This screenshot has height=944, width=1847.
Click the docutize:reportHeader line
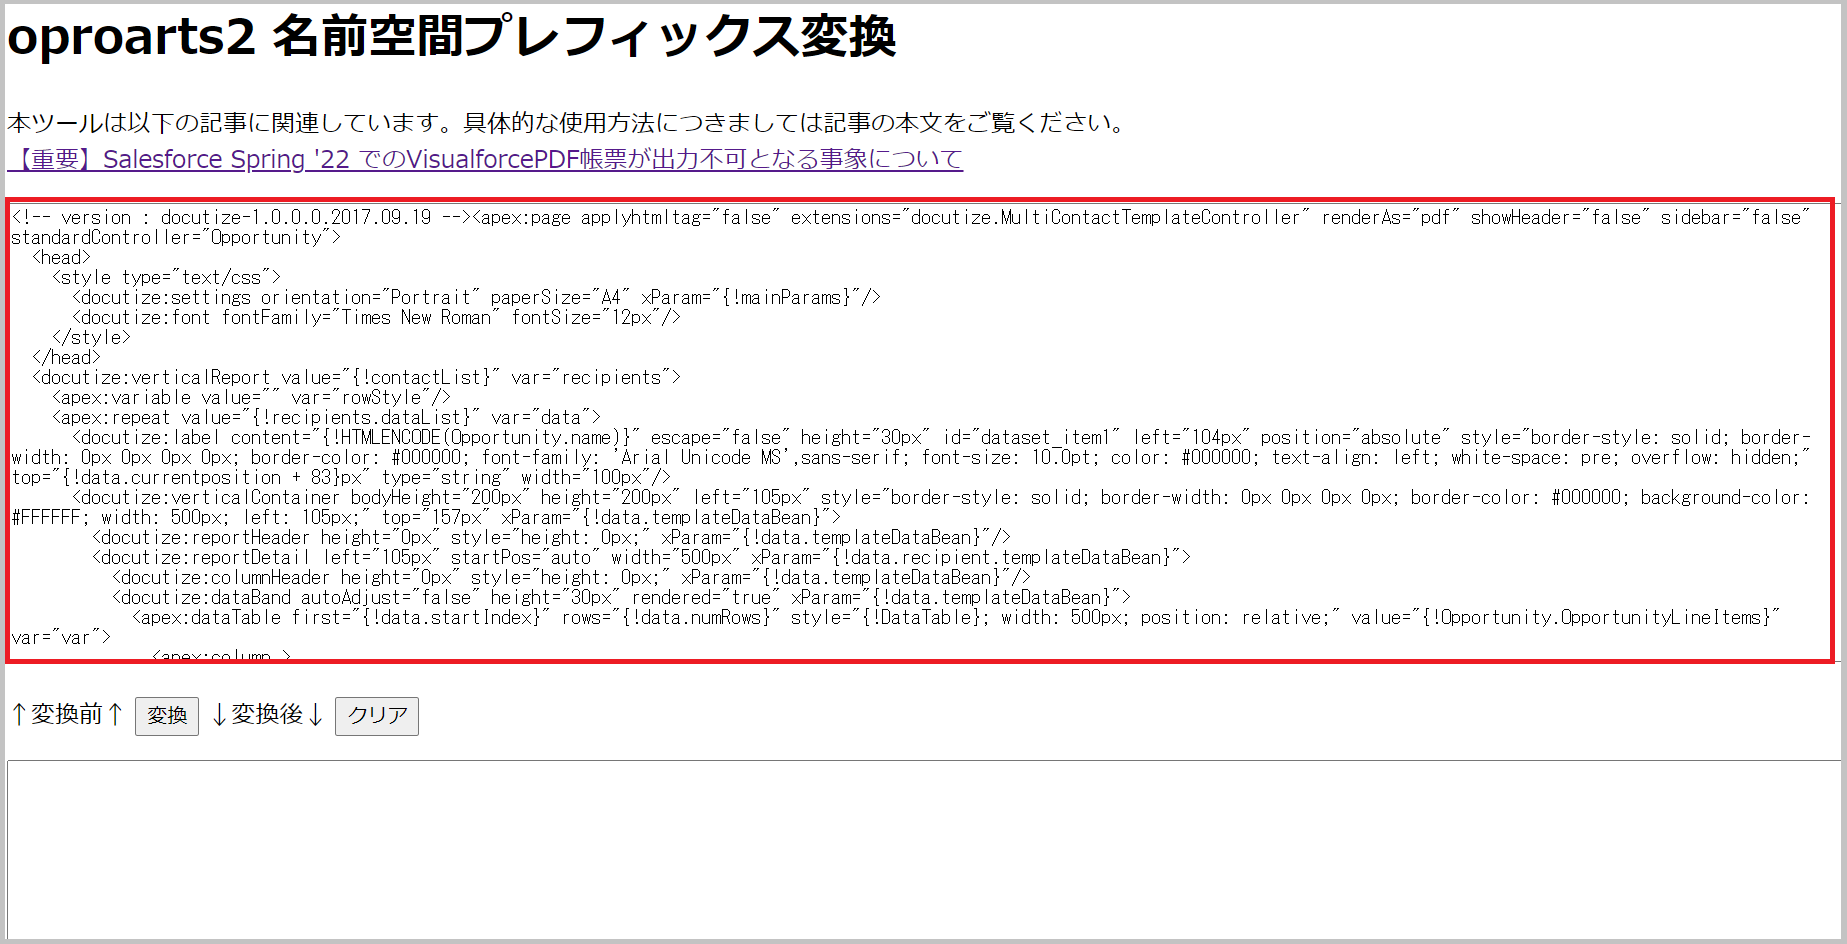[551, 537]
